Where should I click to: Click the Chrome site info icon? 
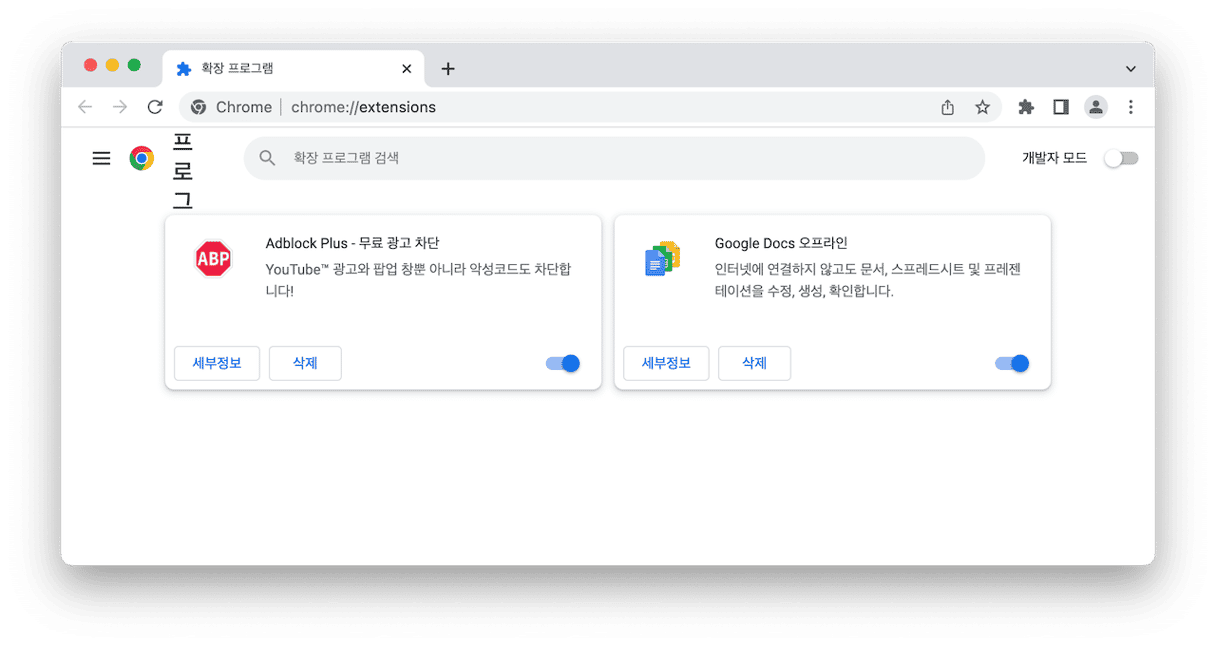tap(199, 107)
